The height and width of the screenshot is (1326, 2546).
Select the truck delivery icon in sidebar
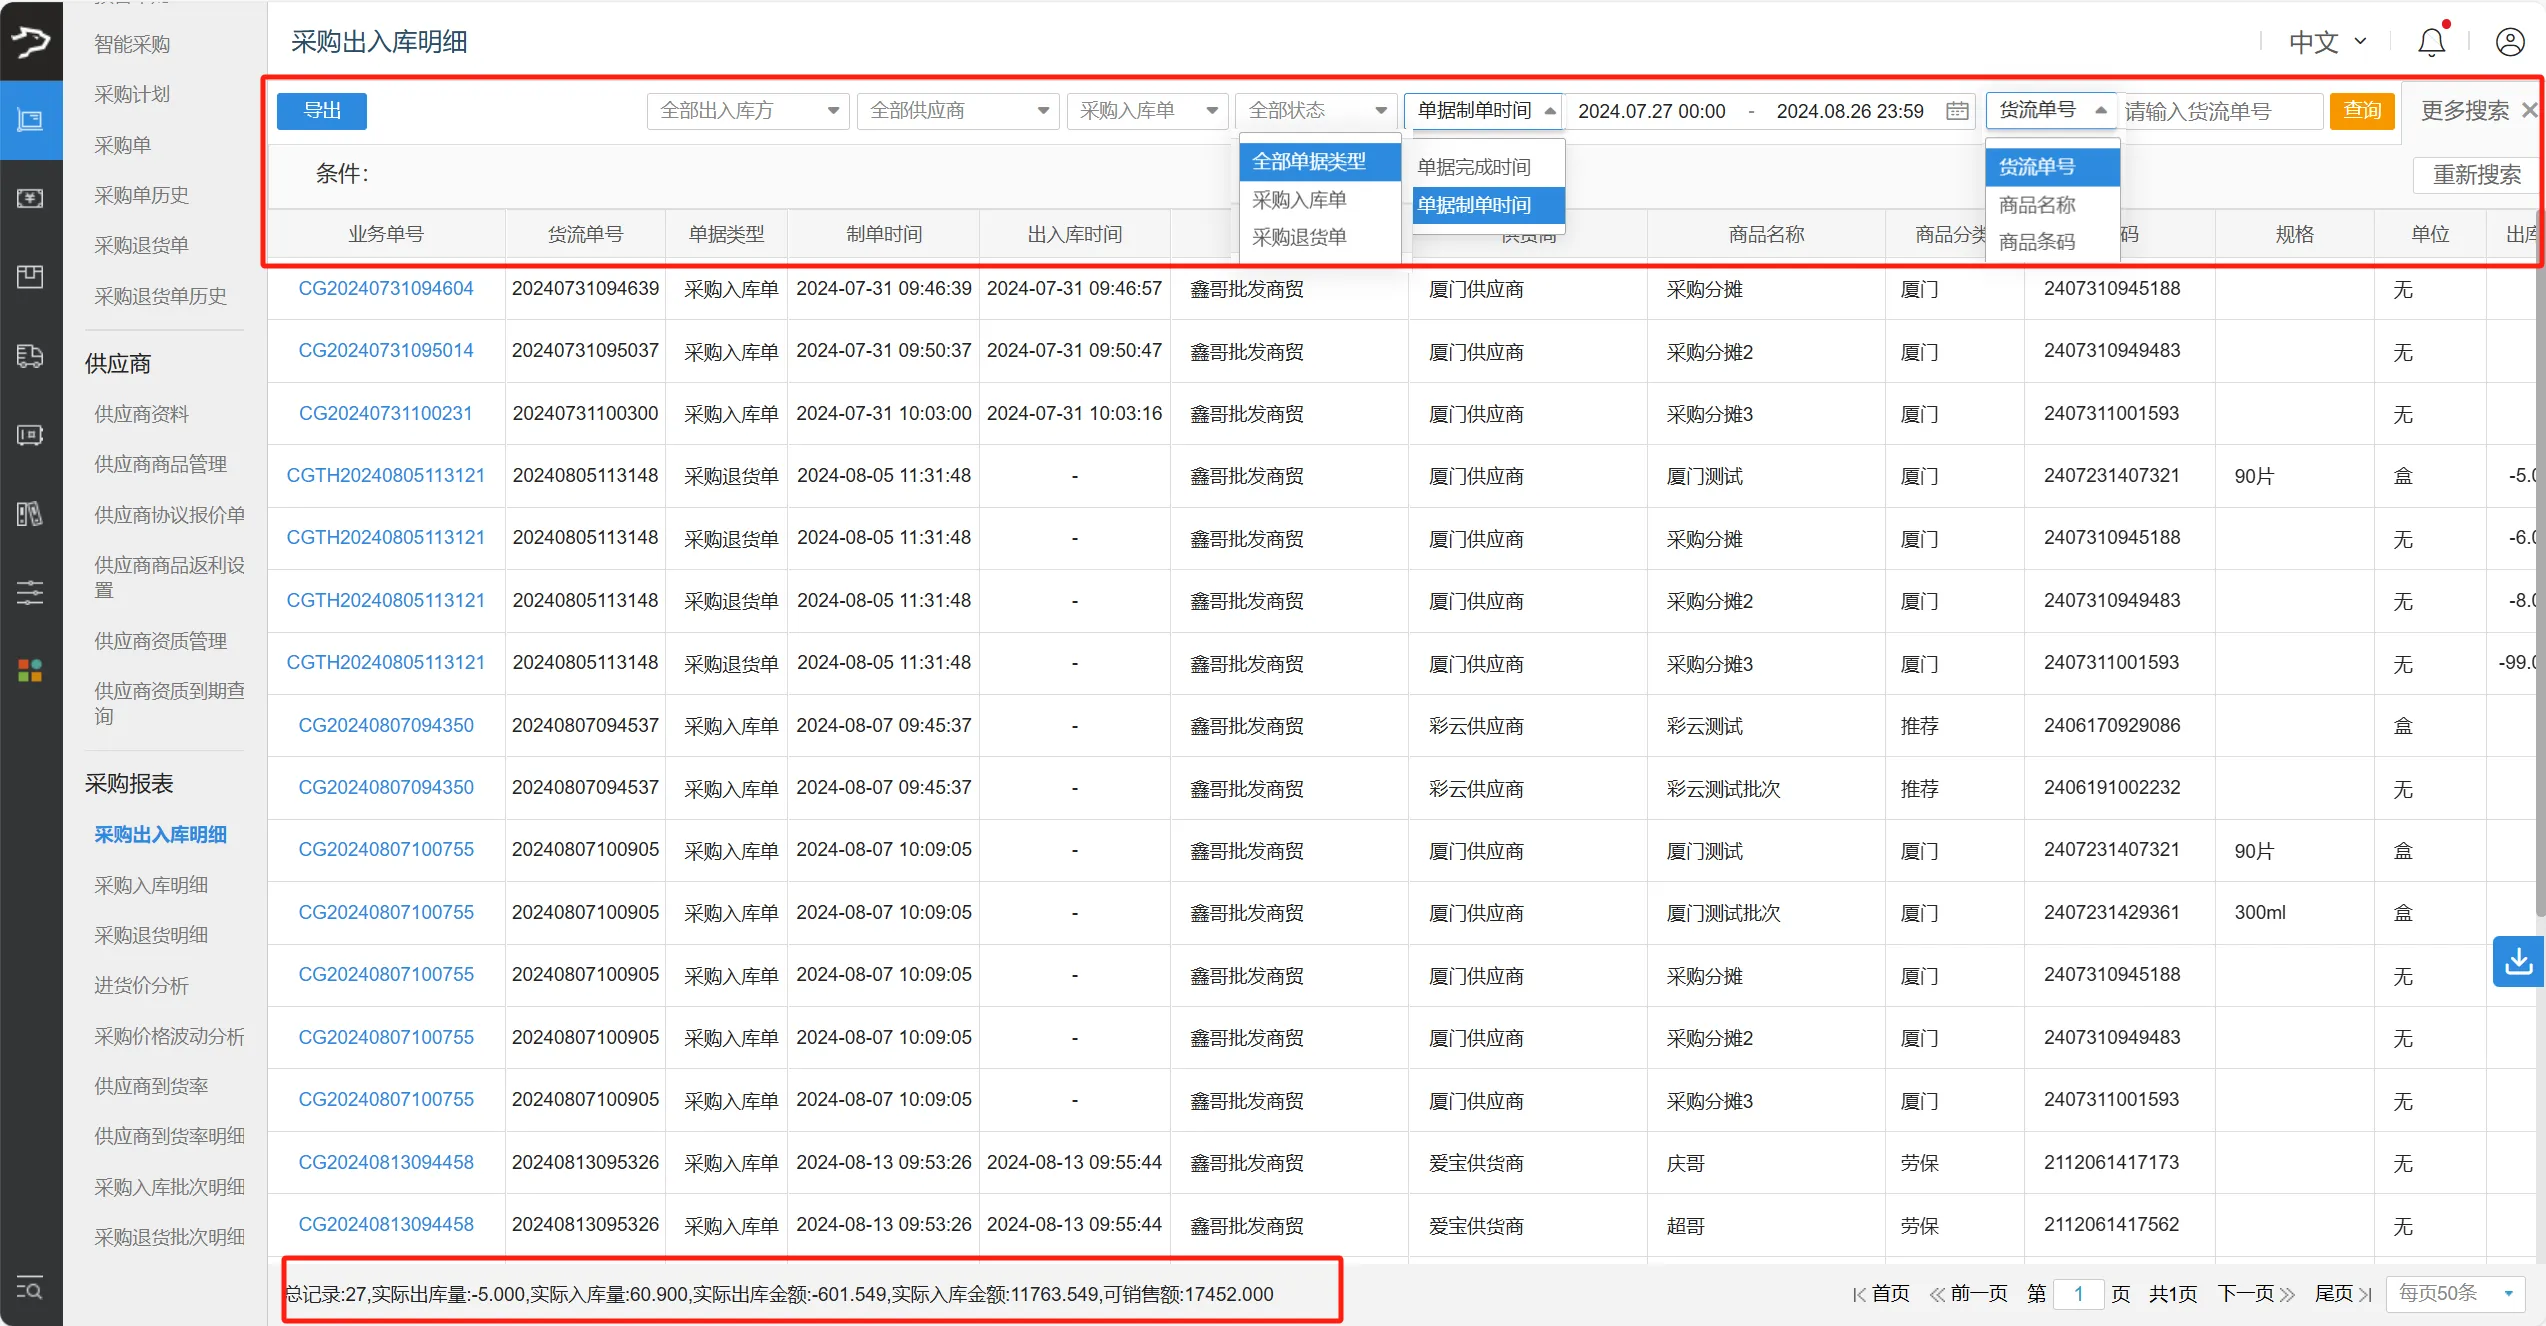30,356
